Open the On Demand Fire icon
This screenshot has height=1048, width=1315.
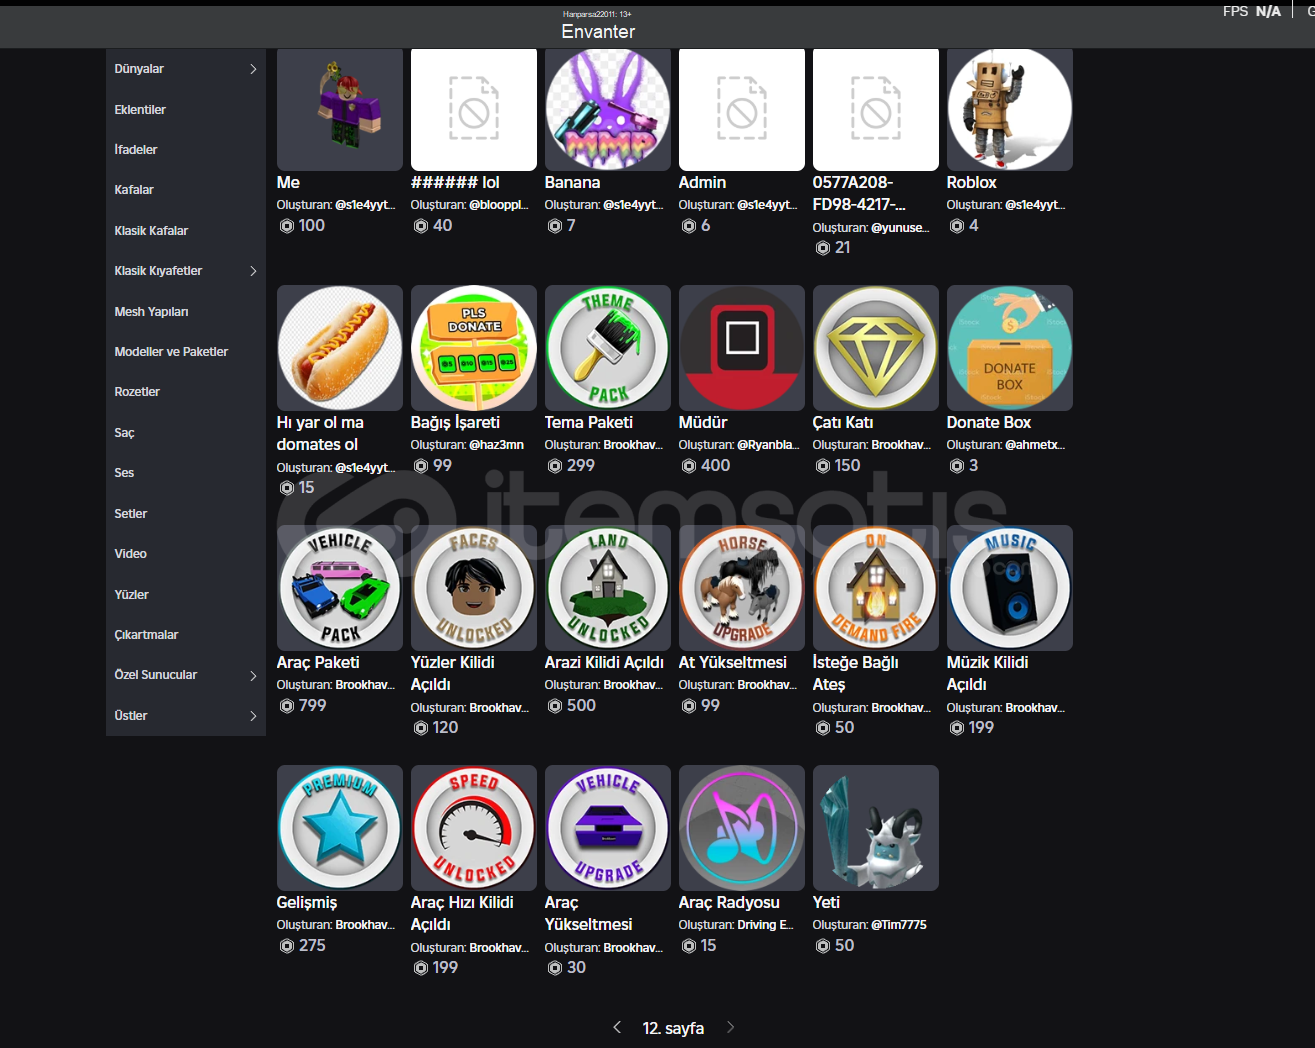coord(875,588)
